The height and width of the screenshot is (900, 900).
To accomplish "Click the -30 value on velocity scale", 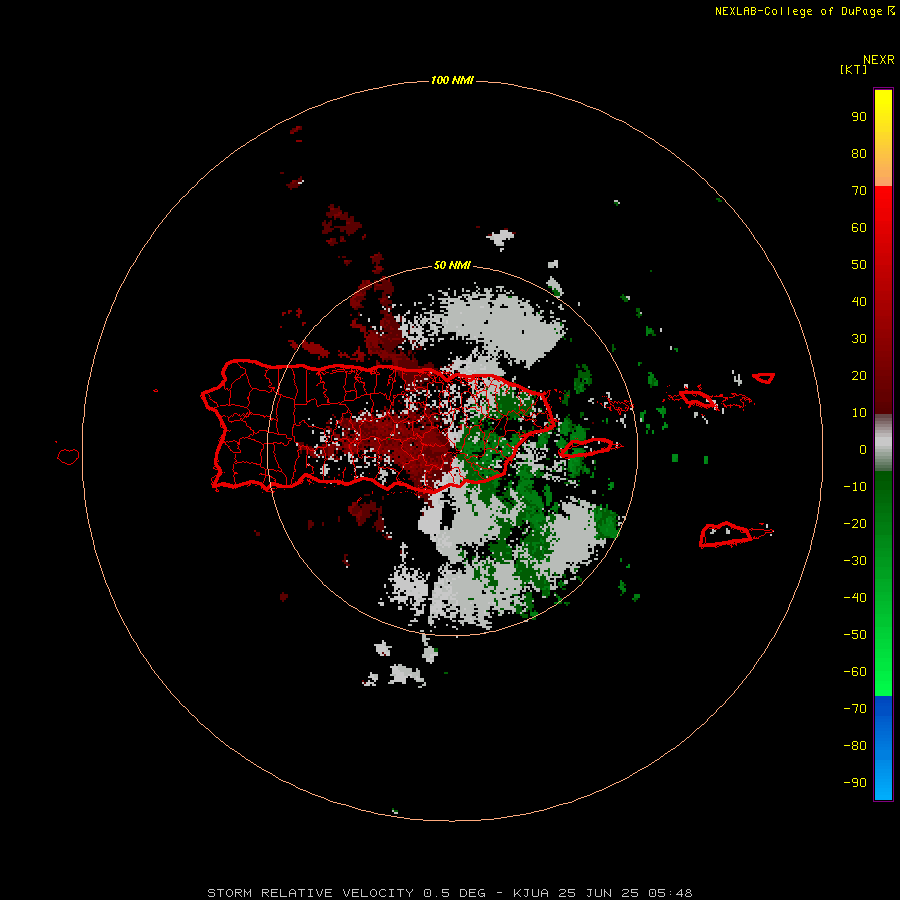I will (855, 561).
